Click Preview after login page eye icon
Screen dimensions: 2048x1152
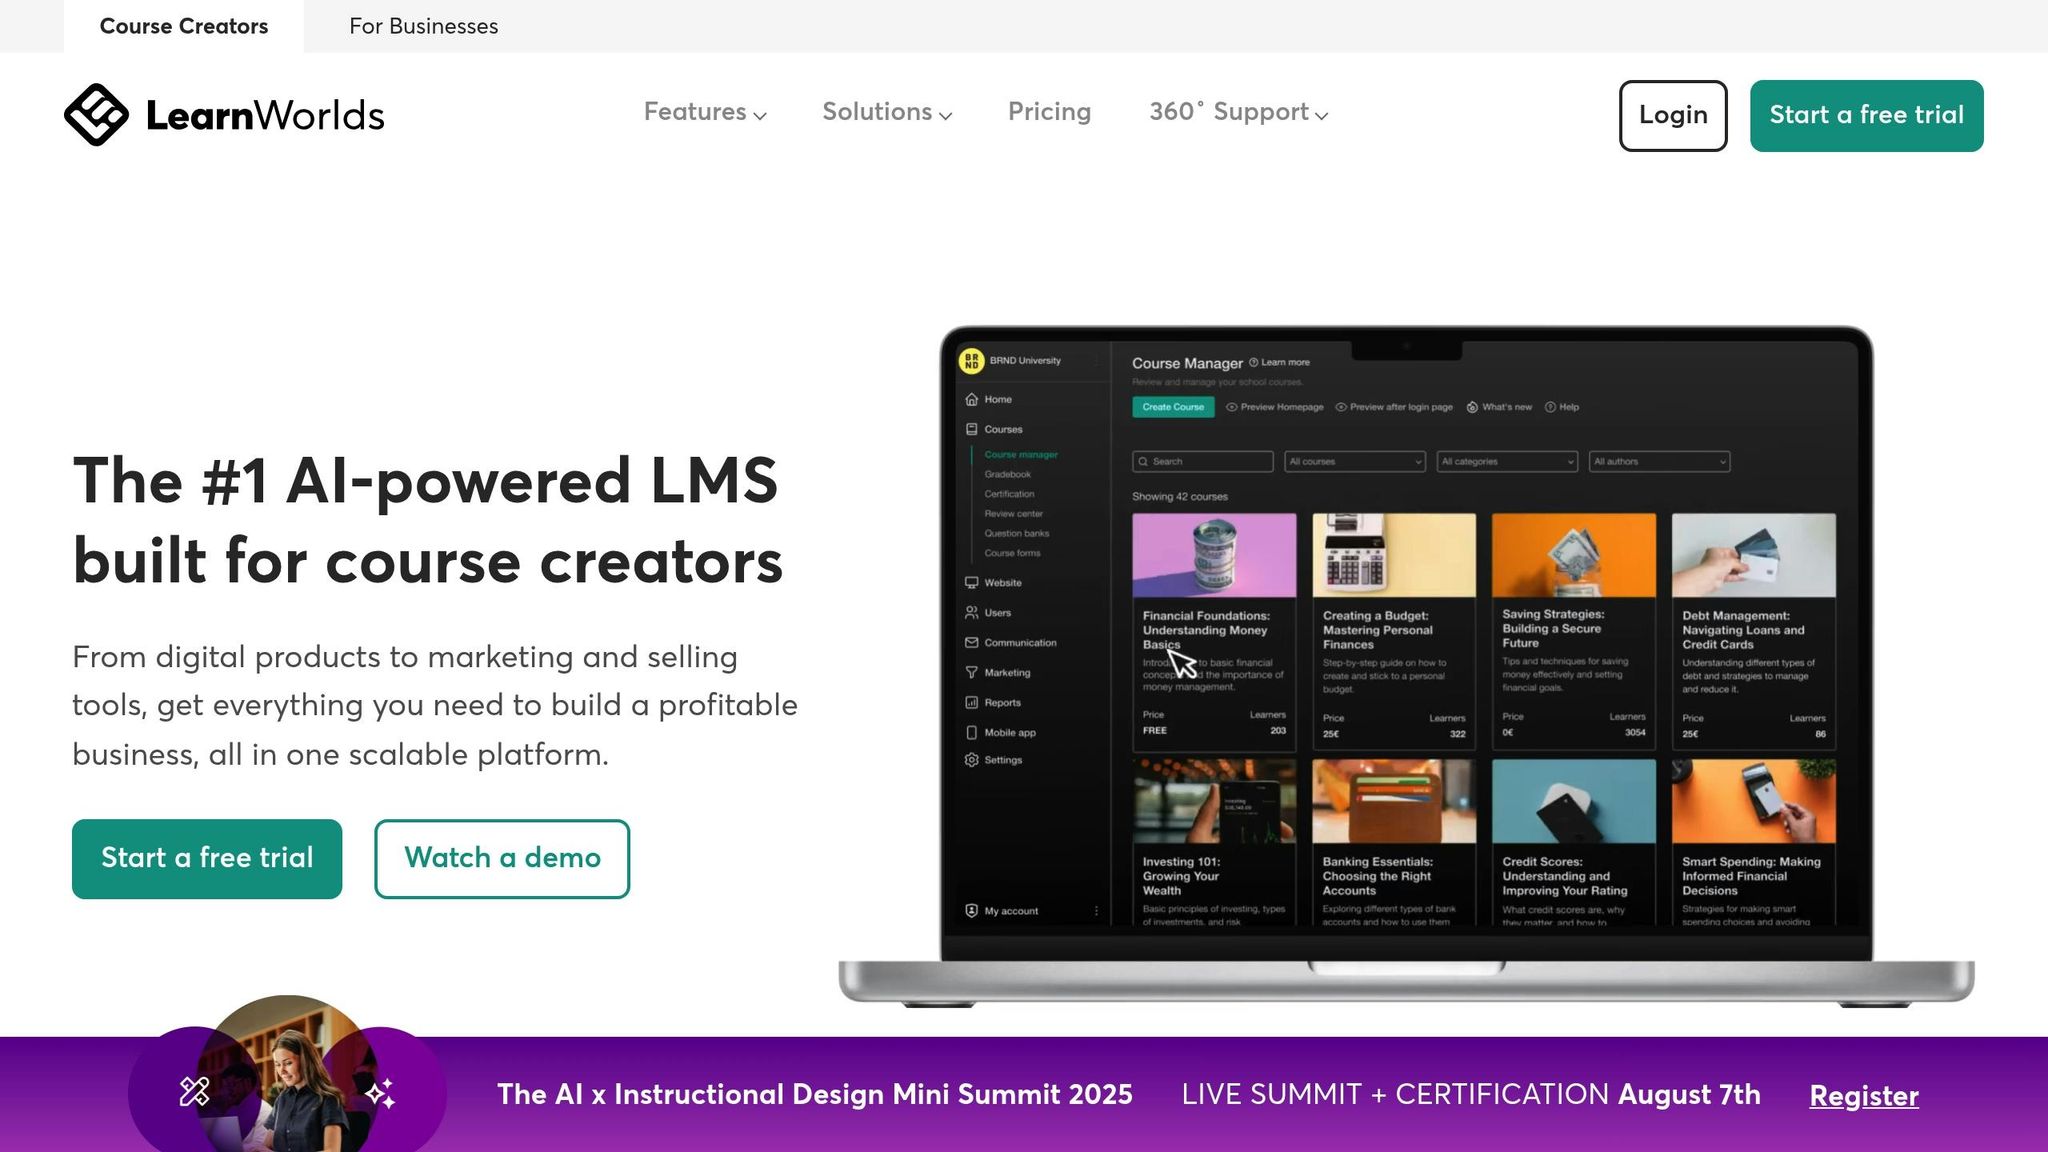[x=1341, y=407]
